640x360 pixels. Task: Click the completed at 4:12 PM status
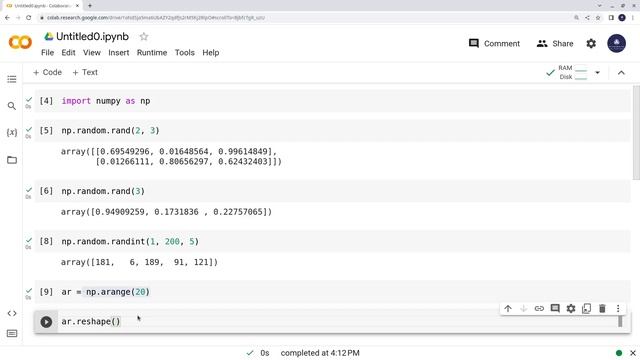click(320, 353)
